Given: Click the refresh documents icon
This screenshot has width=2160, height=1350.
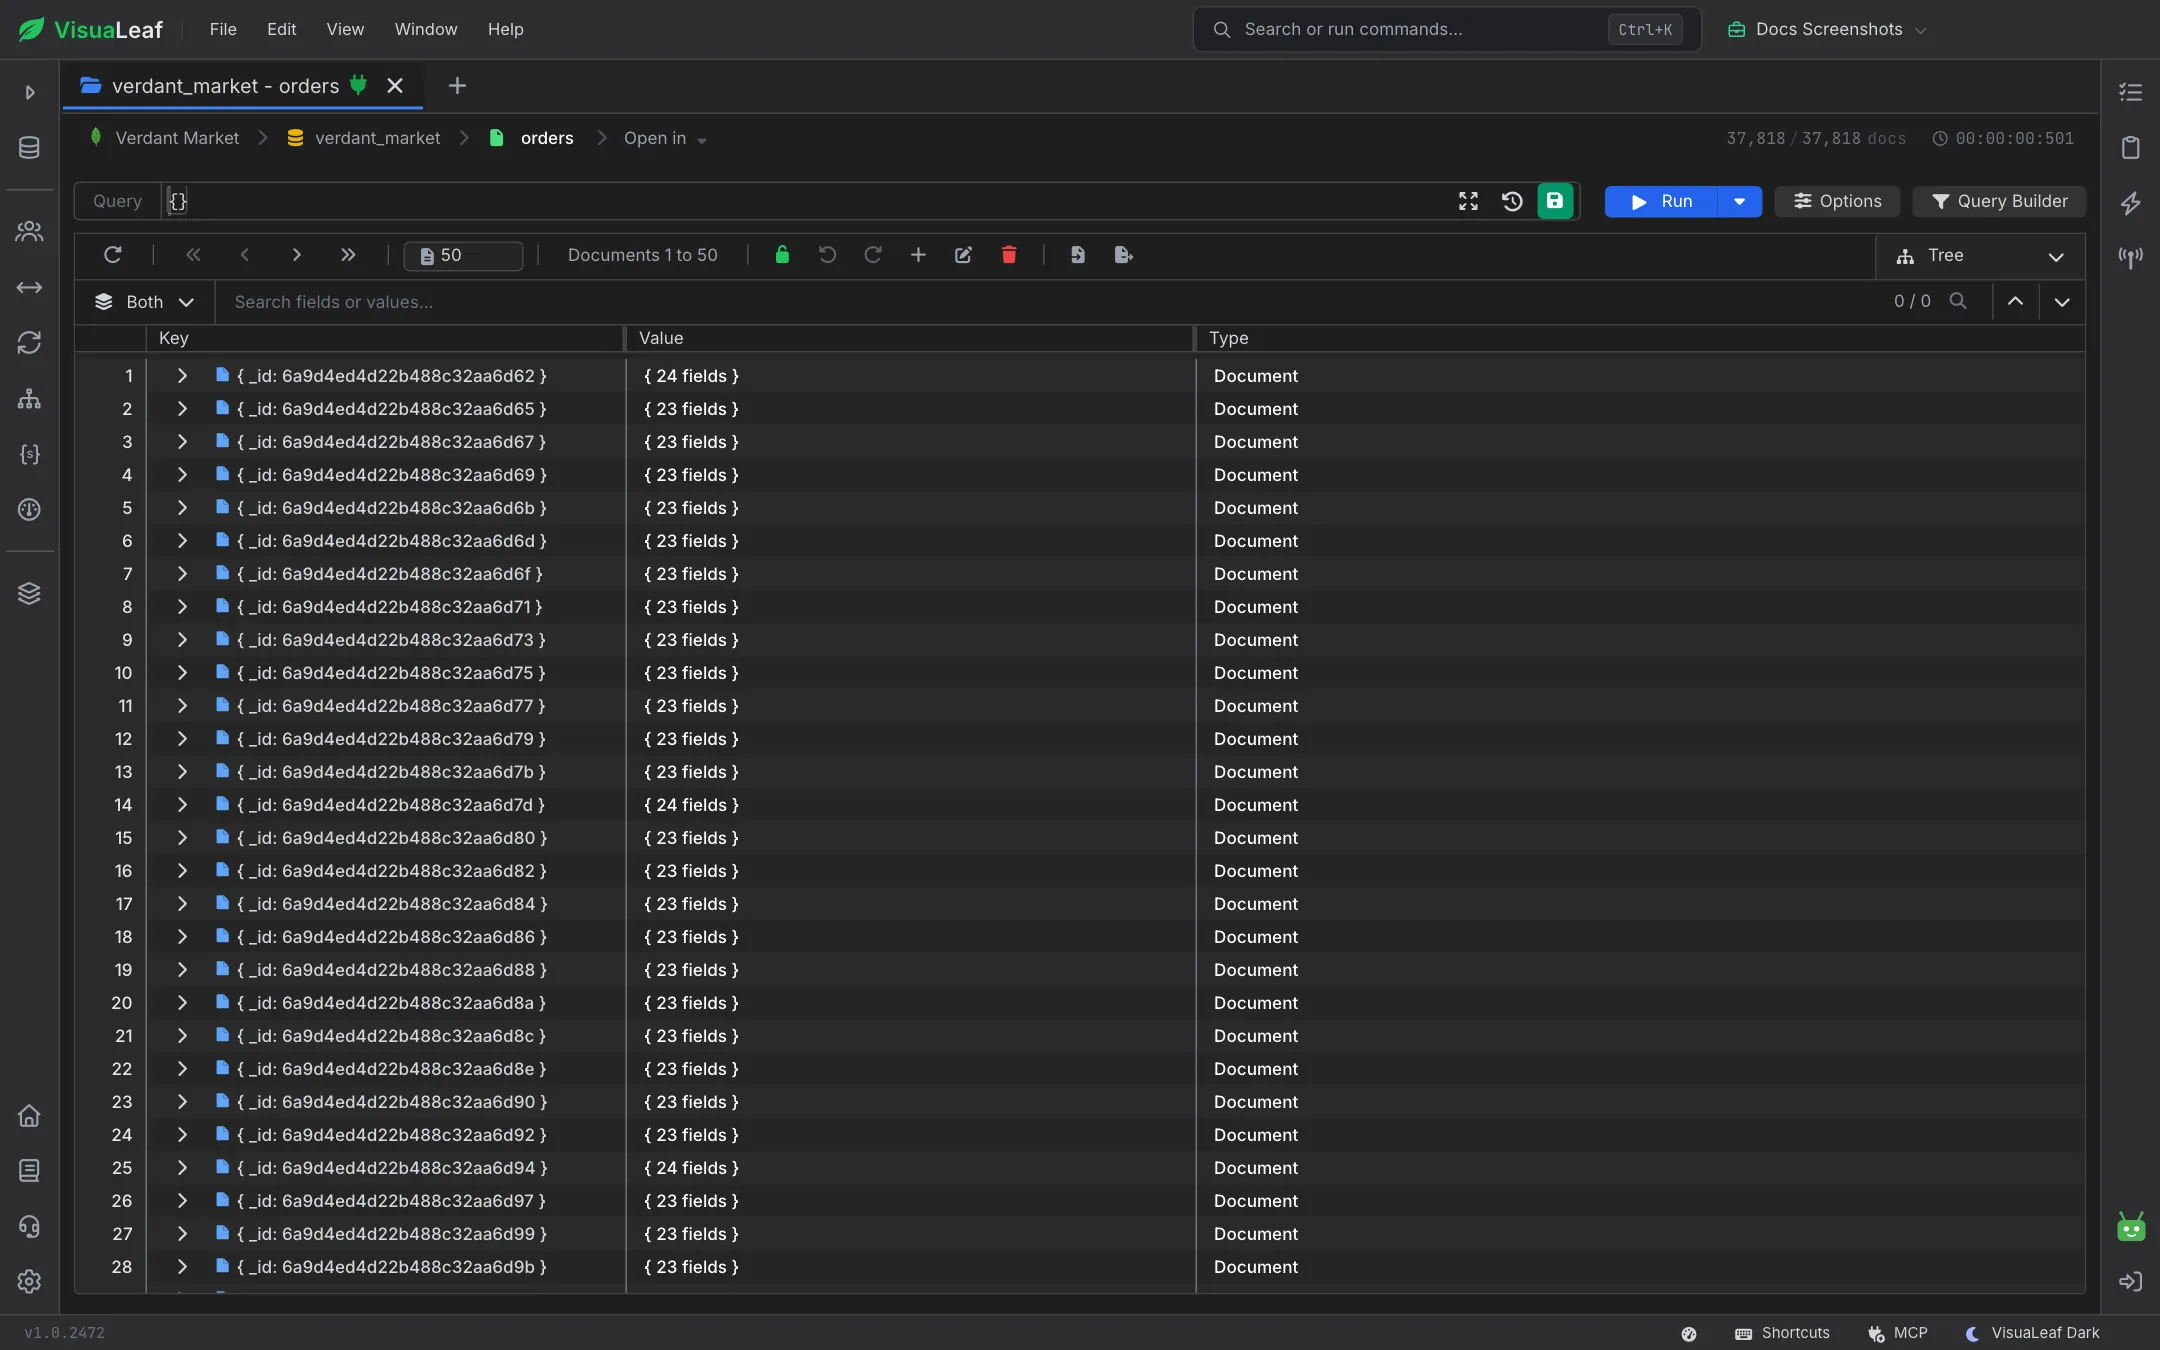Looking at the screenshot, I should pos(113,255).
